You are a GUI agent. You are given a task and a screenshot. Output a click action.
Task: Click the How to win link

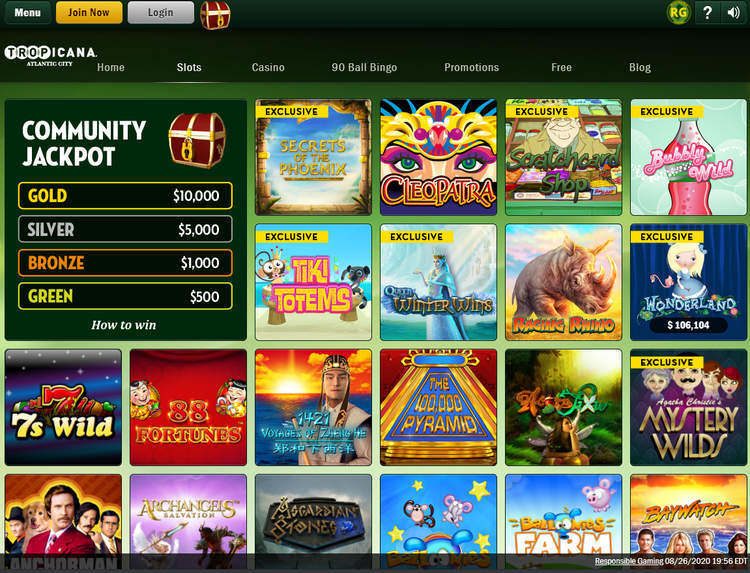click(123, 325)
